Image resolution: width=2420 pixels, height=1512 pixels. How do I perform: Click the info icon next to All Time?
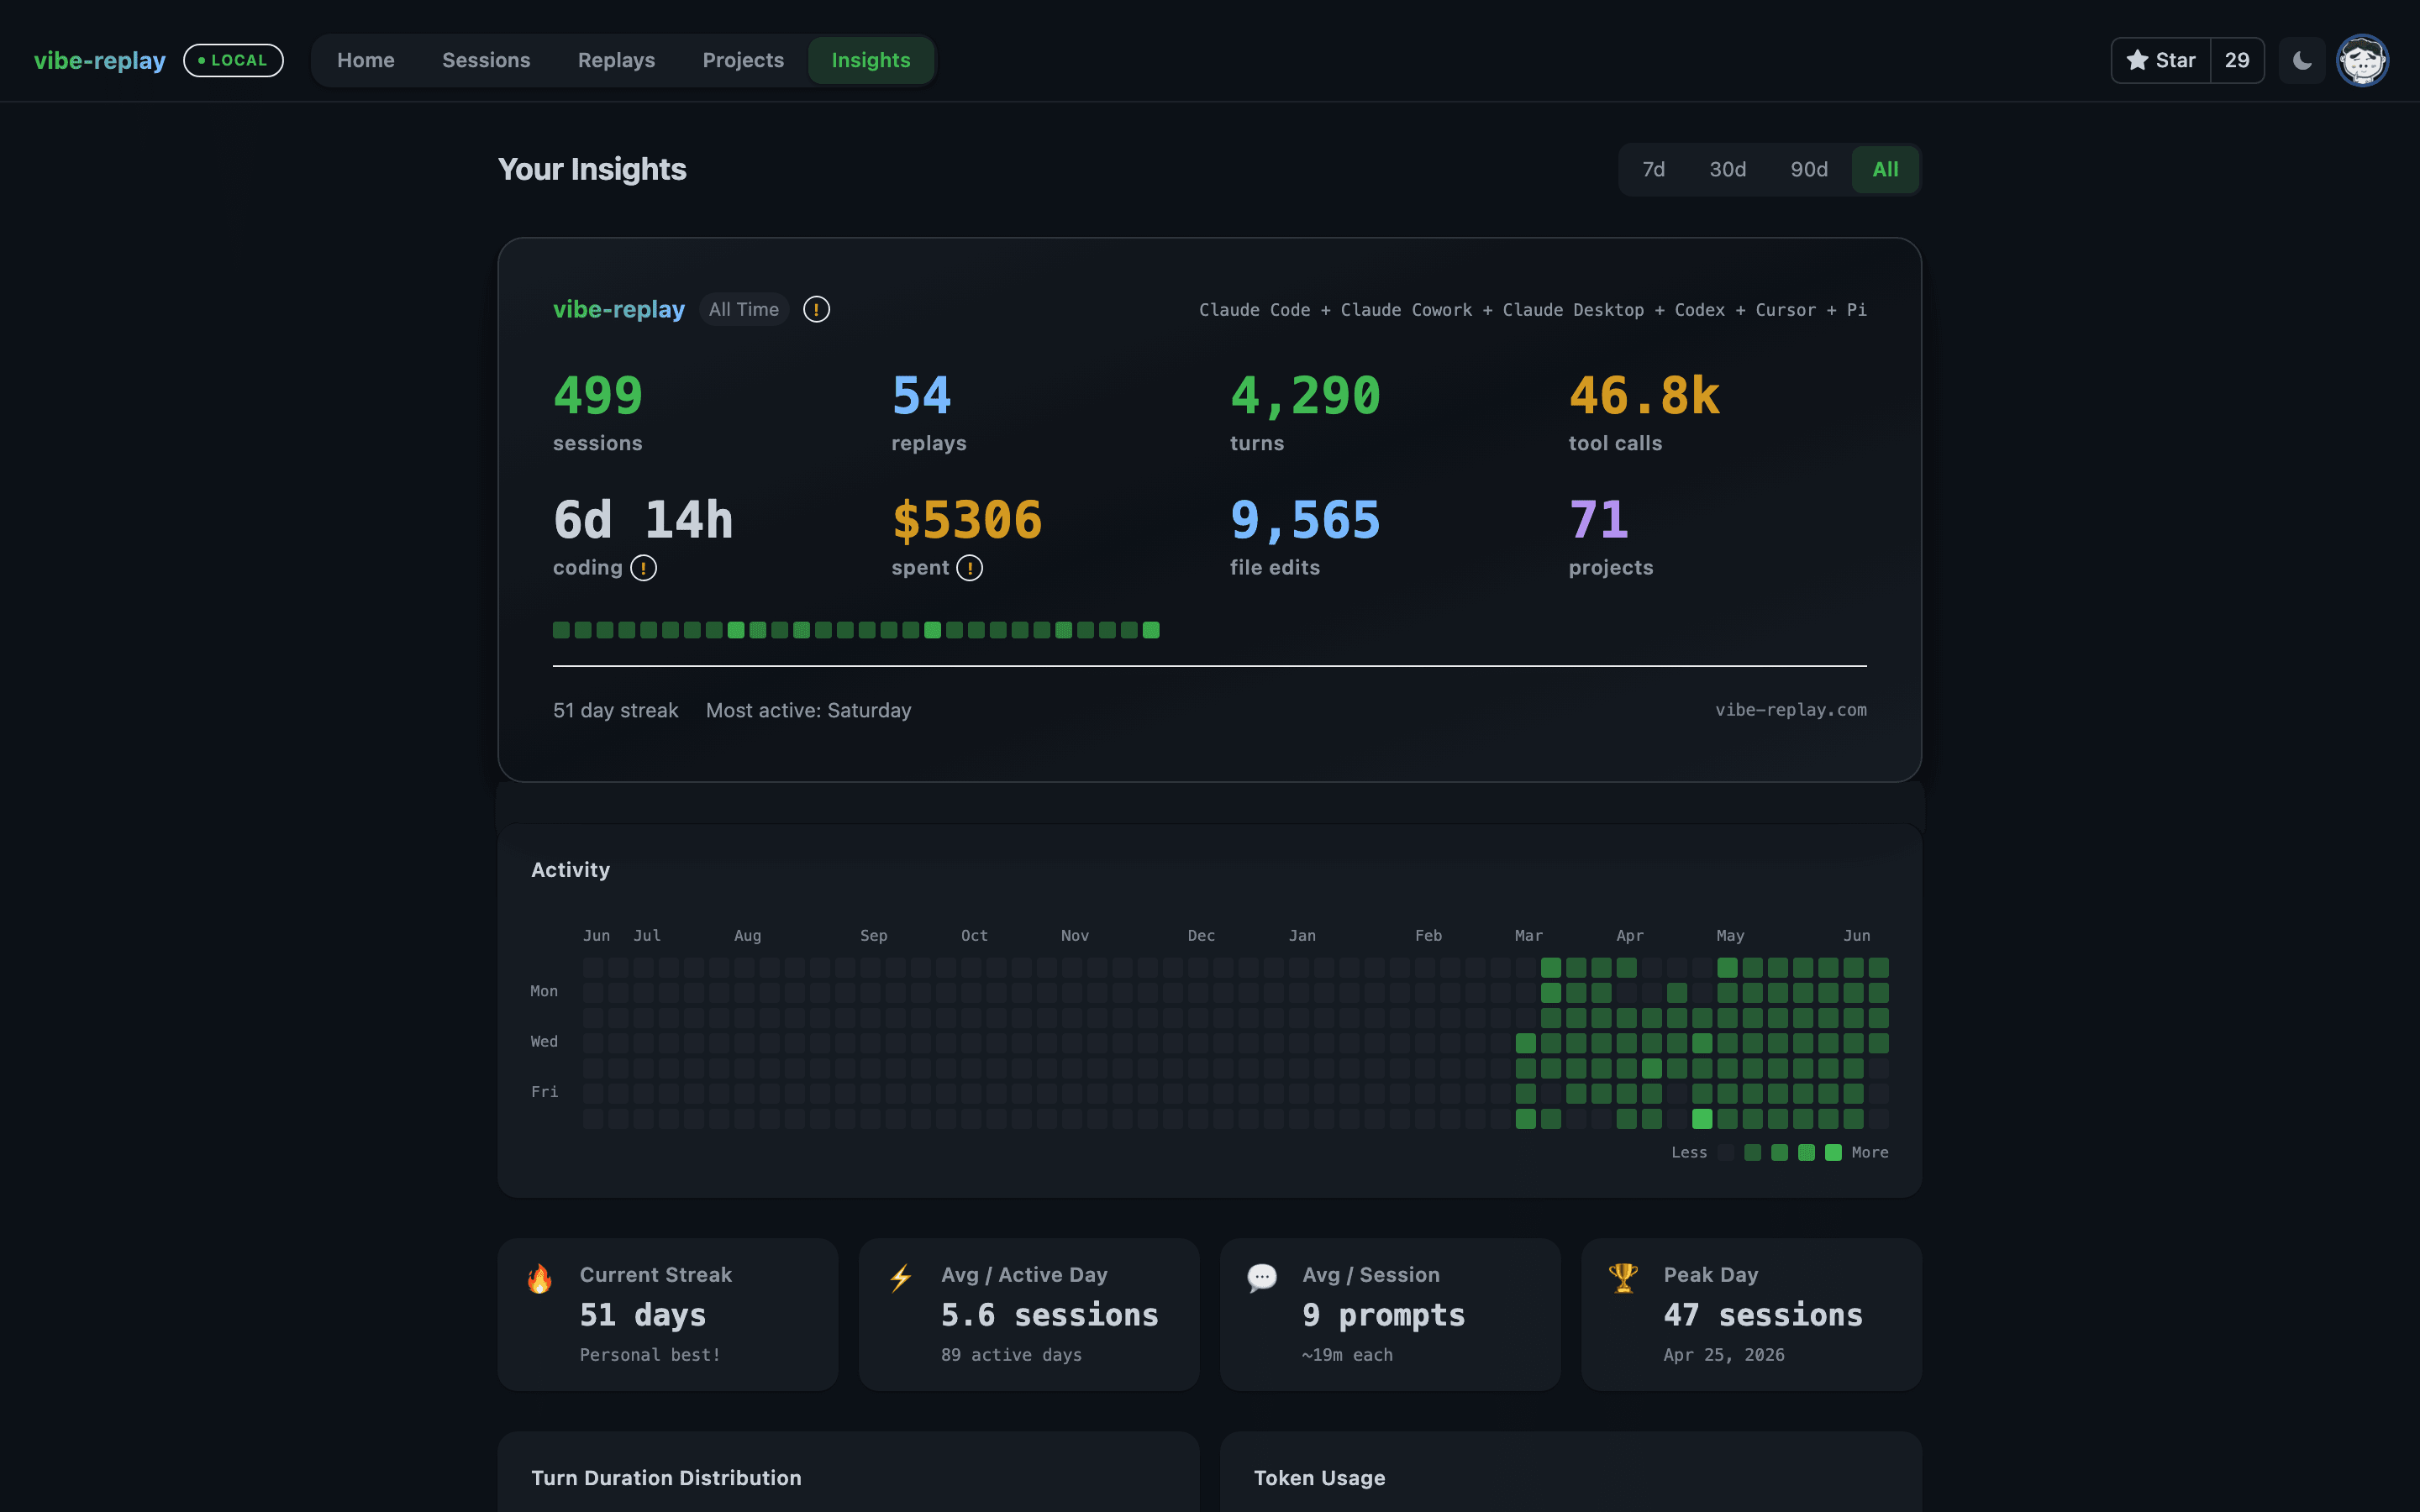(816, 310)
